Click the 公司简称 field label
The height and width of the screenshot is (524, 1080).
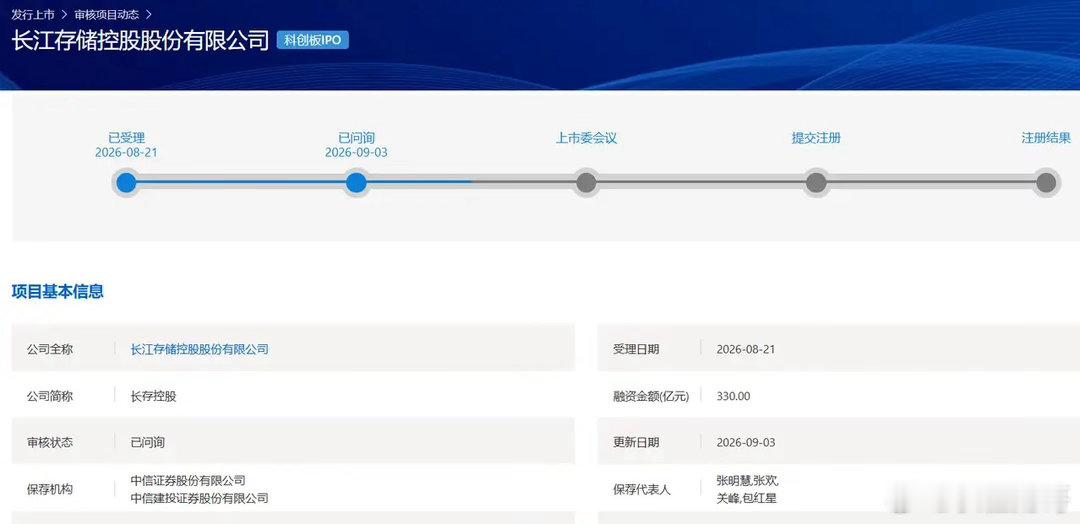click(x=50, y=396)
